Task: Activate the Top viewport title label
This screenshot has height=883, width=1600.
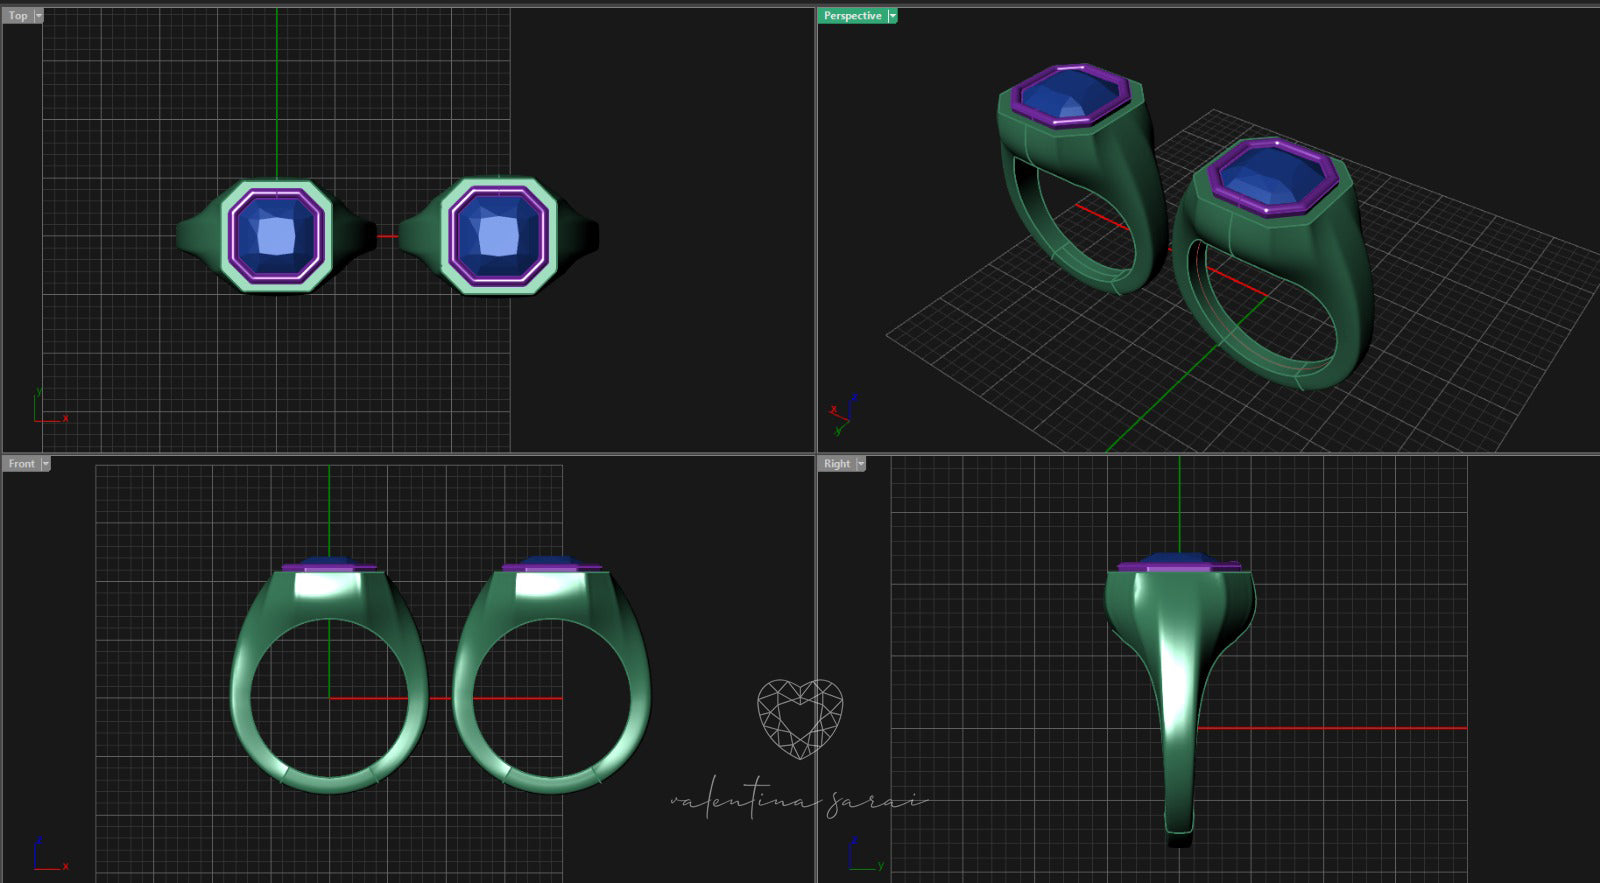Action: coord(18,16)
